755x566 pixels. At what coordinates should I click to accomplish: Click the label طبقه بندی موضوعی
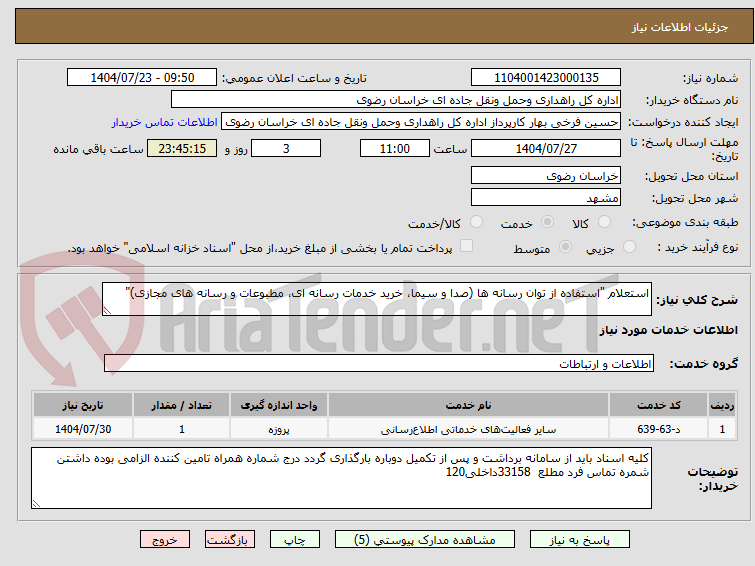point(685,222)
